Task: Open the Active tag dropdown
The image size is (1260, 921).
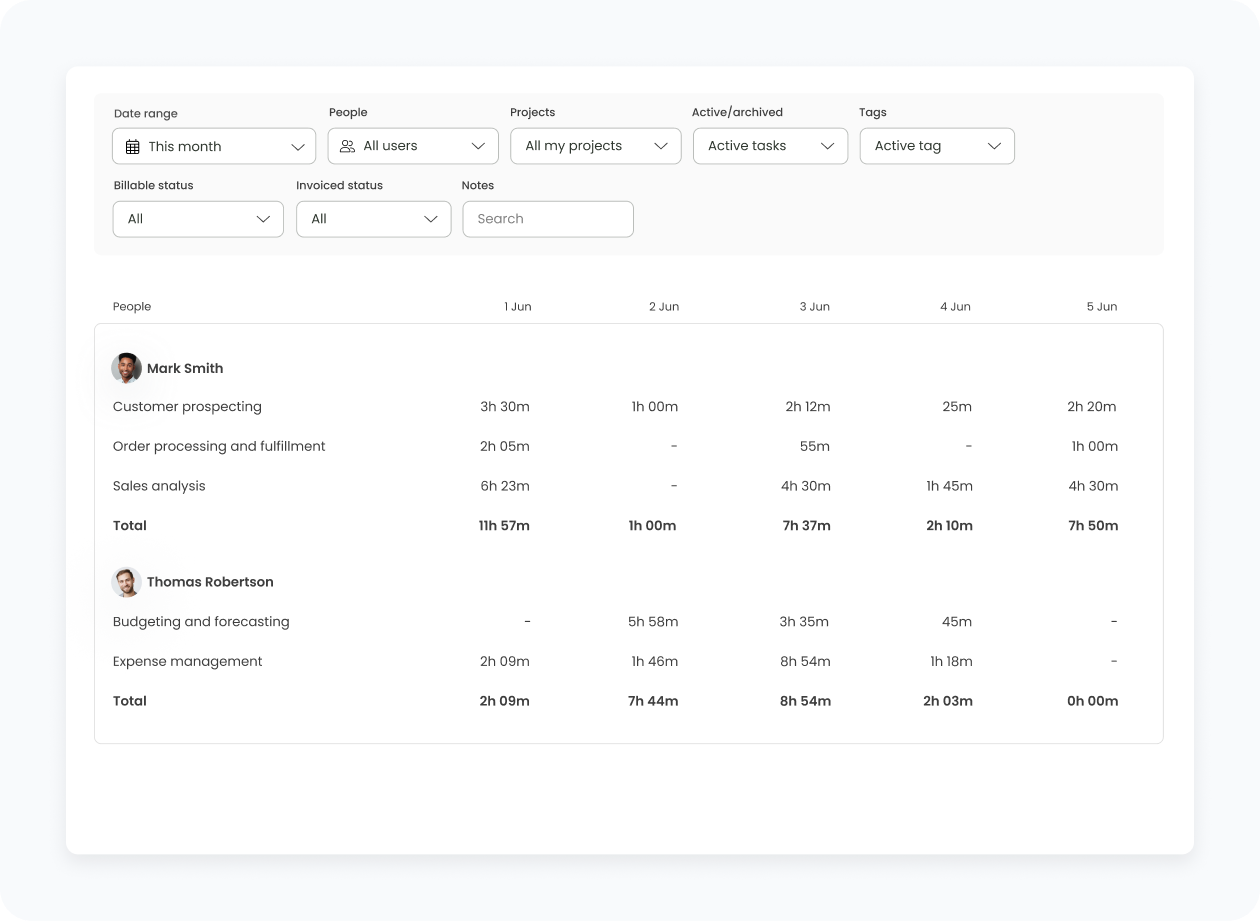Action: coord(936,146)
